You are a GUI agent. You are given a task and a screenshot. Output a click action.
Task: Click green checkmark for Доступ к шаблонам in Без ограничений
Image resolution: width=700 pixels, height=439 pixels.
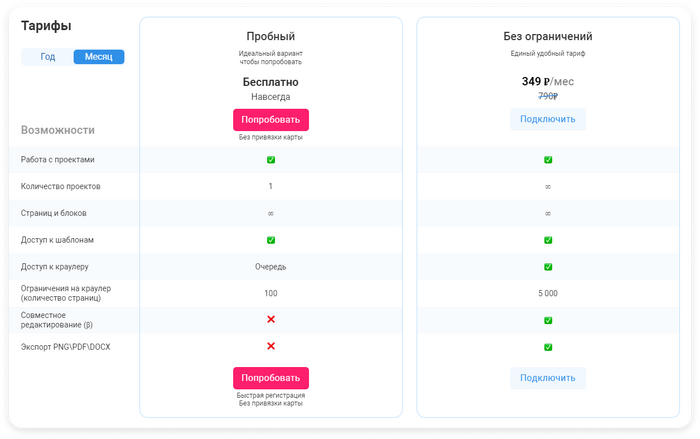point(548,240)
